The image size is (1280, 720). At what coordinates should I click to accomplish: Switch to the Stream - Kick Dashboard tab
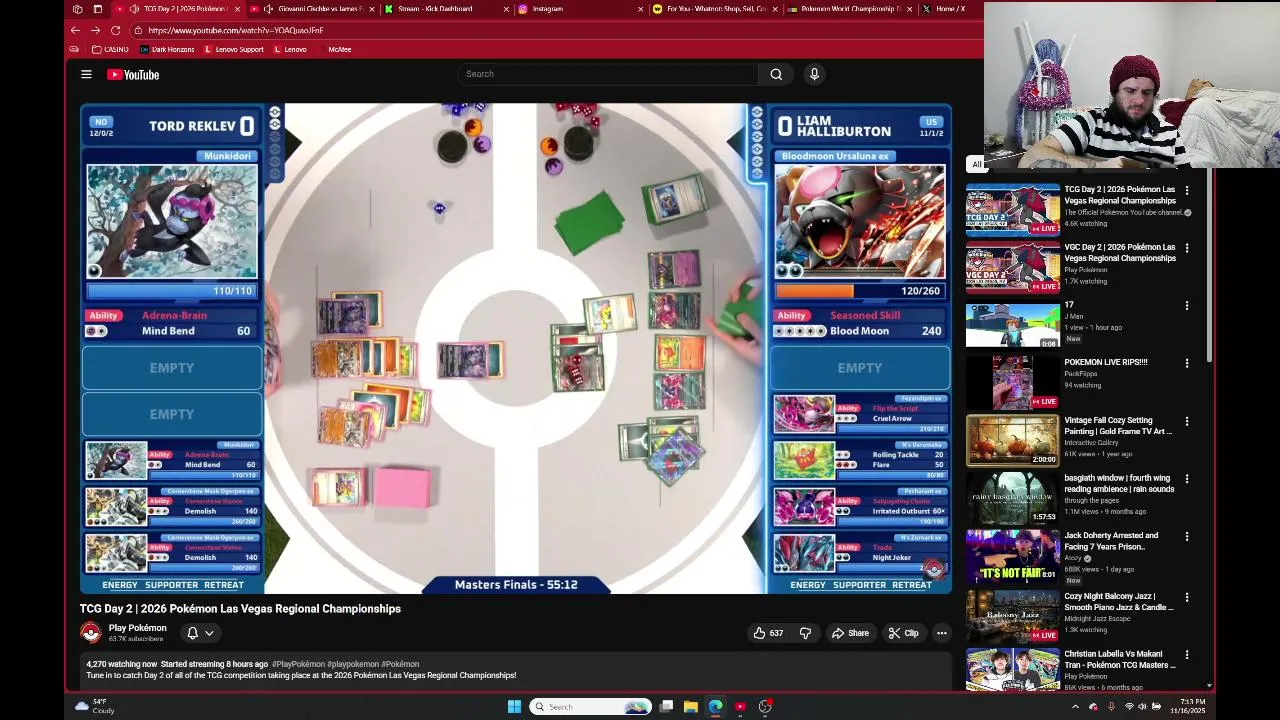click(445, 9)
